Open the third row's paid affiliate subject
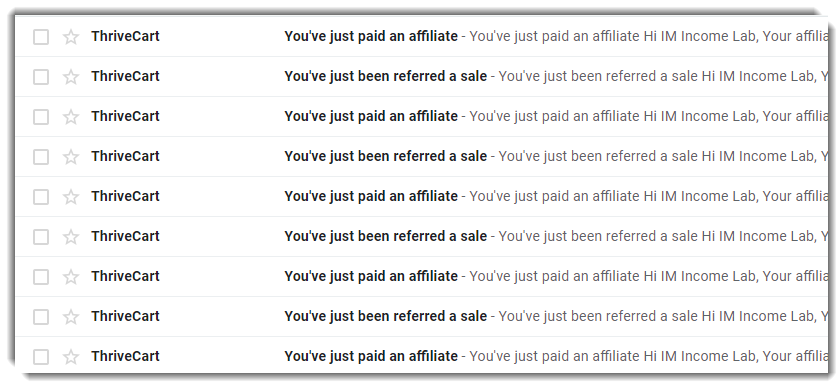This screenshot has height=386, width=840. tap(371, 116)
